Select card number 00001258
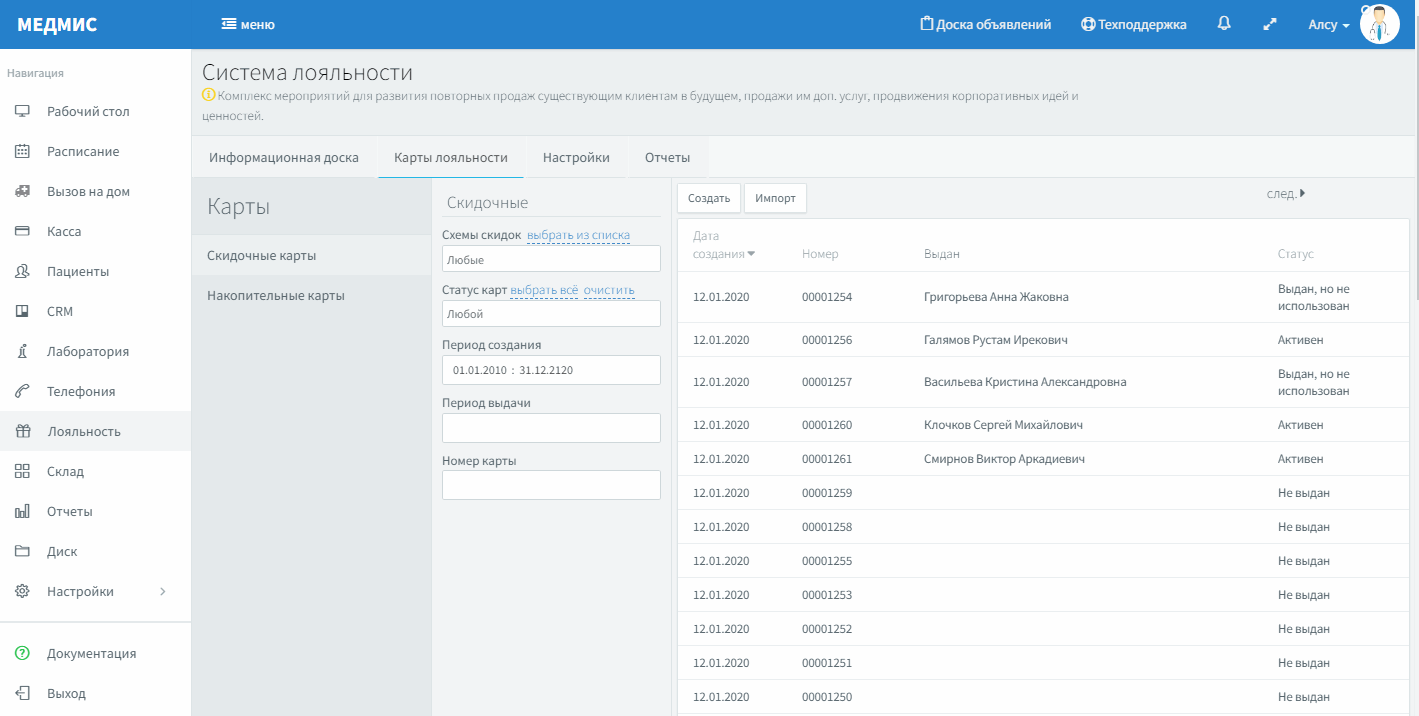 pyautogui.click(x=827, y=527)
